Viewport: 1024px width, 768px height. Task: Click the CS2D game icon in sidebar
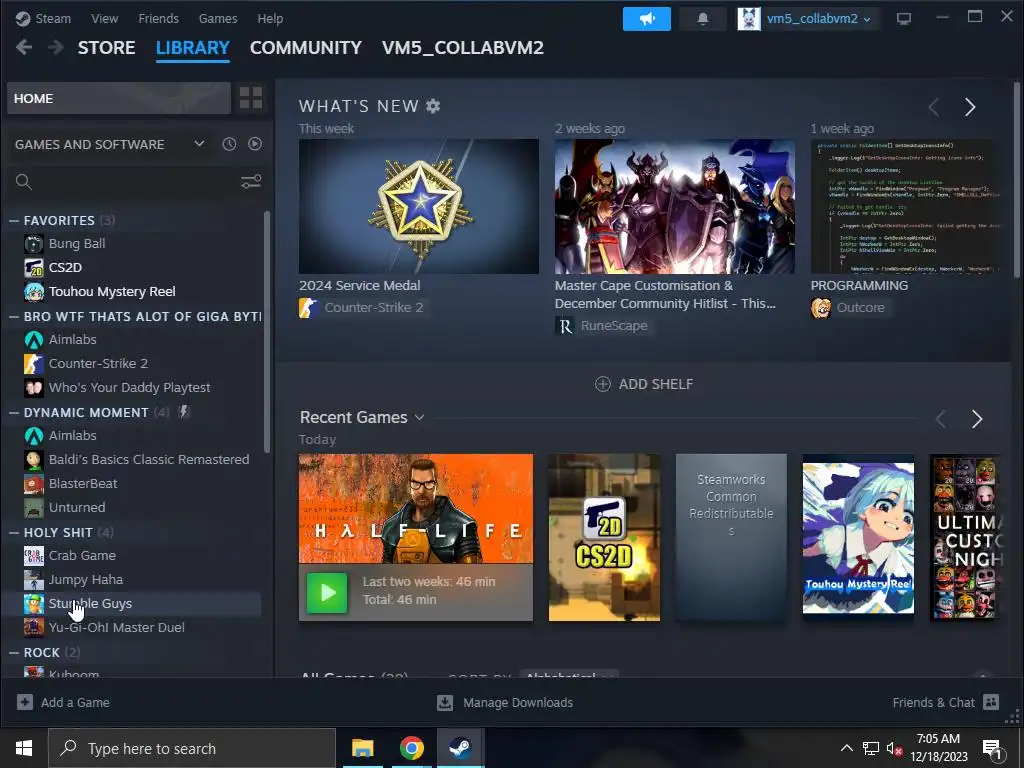[x=34, y=268]
